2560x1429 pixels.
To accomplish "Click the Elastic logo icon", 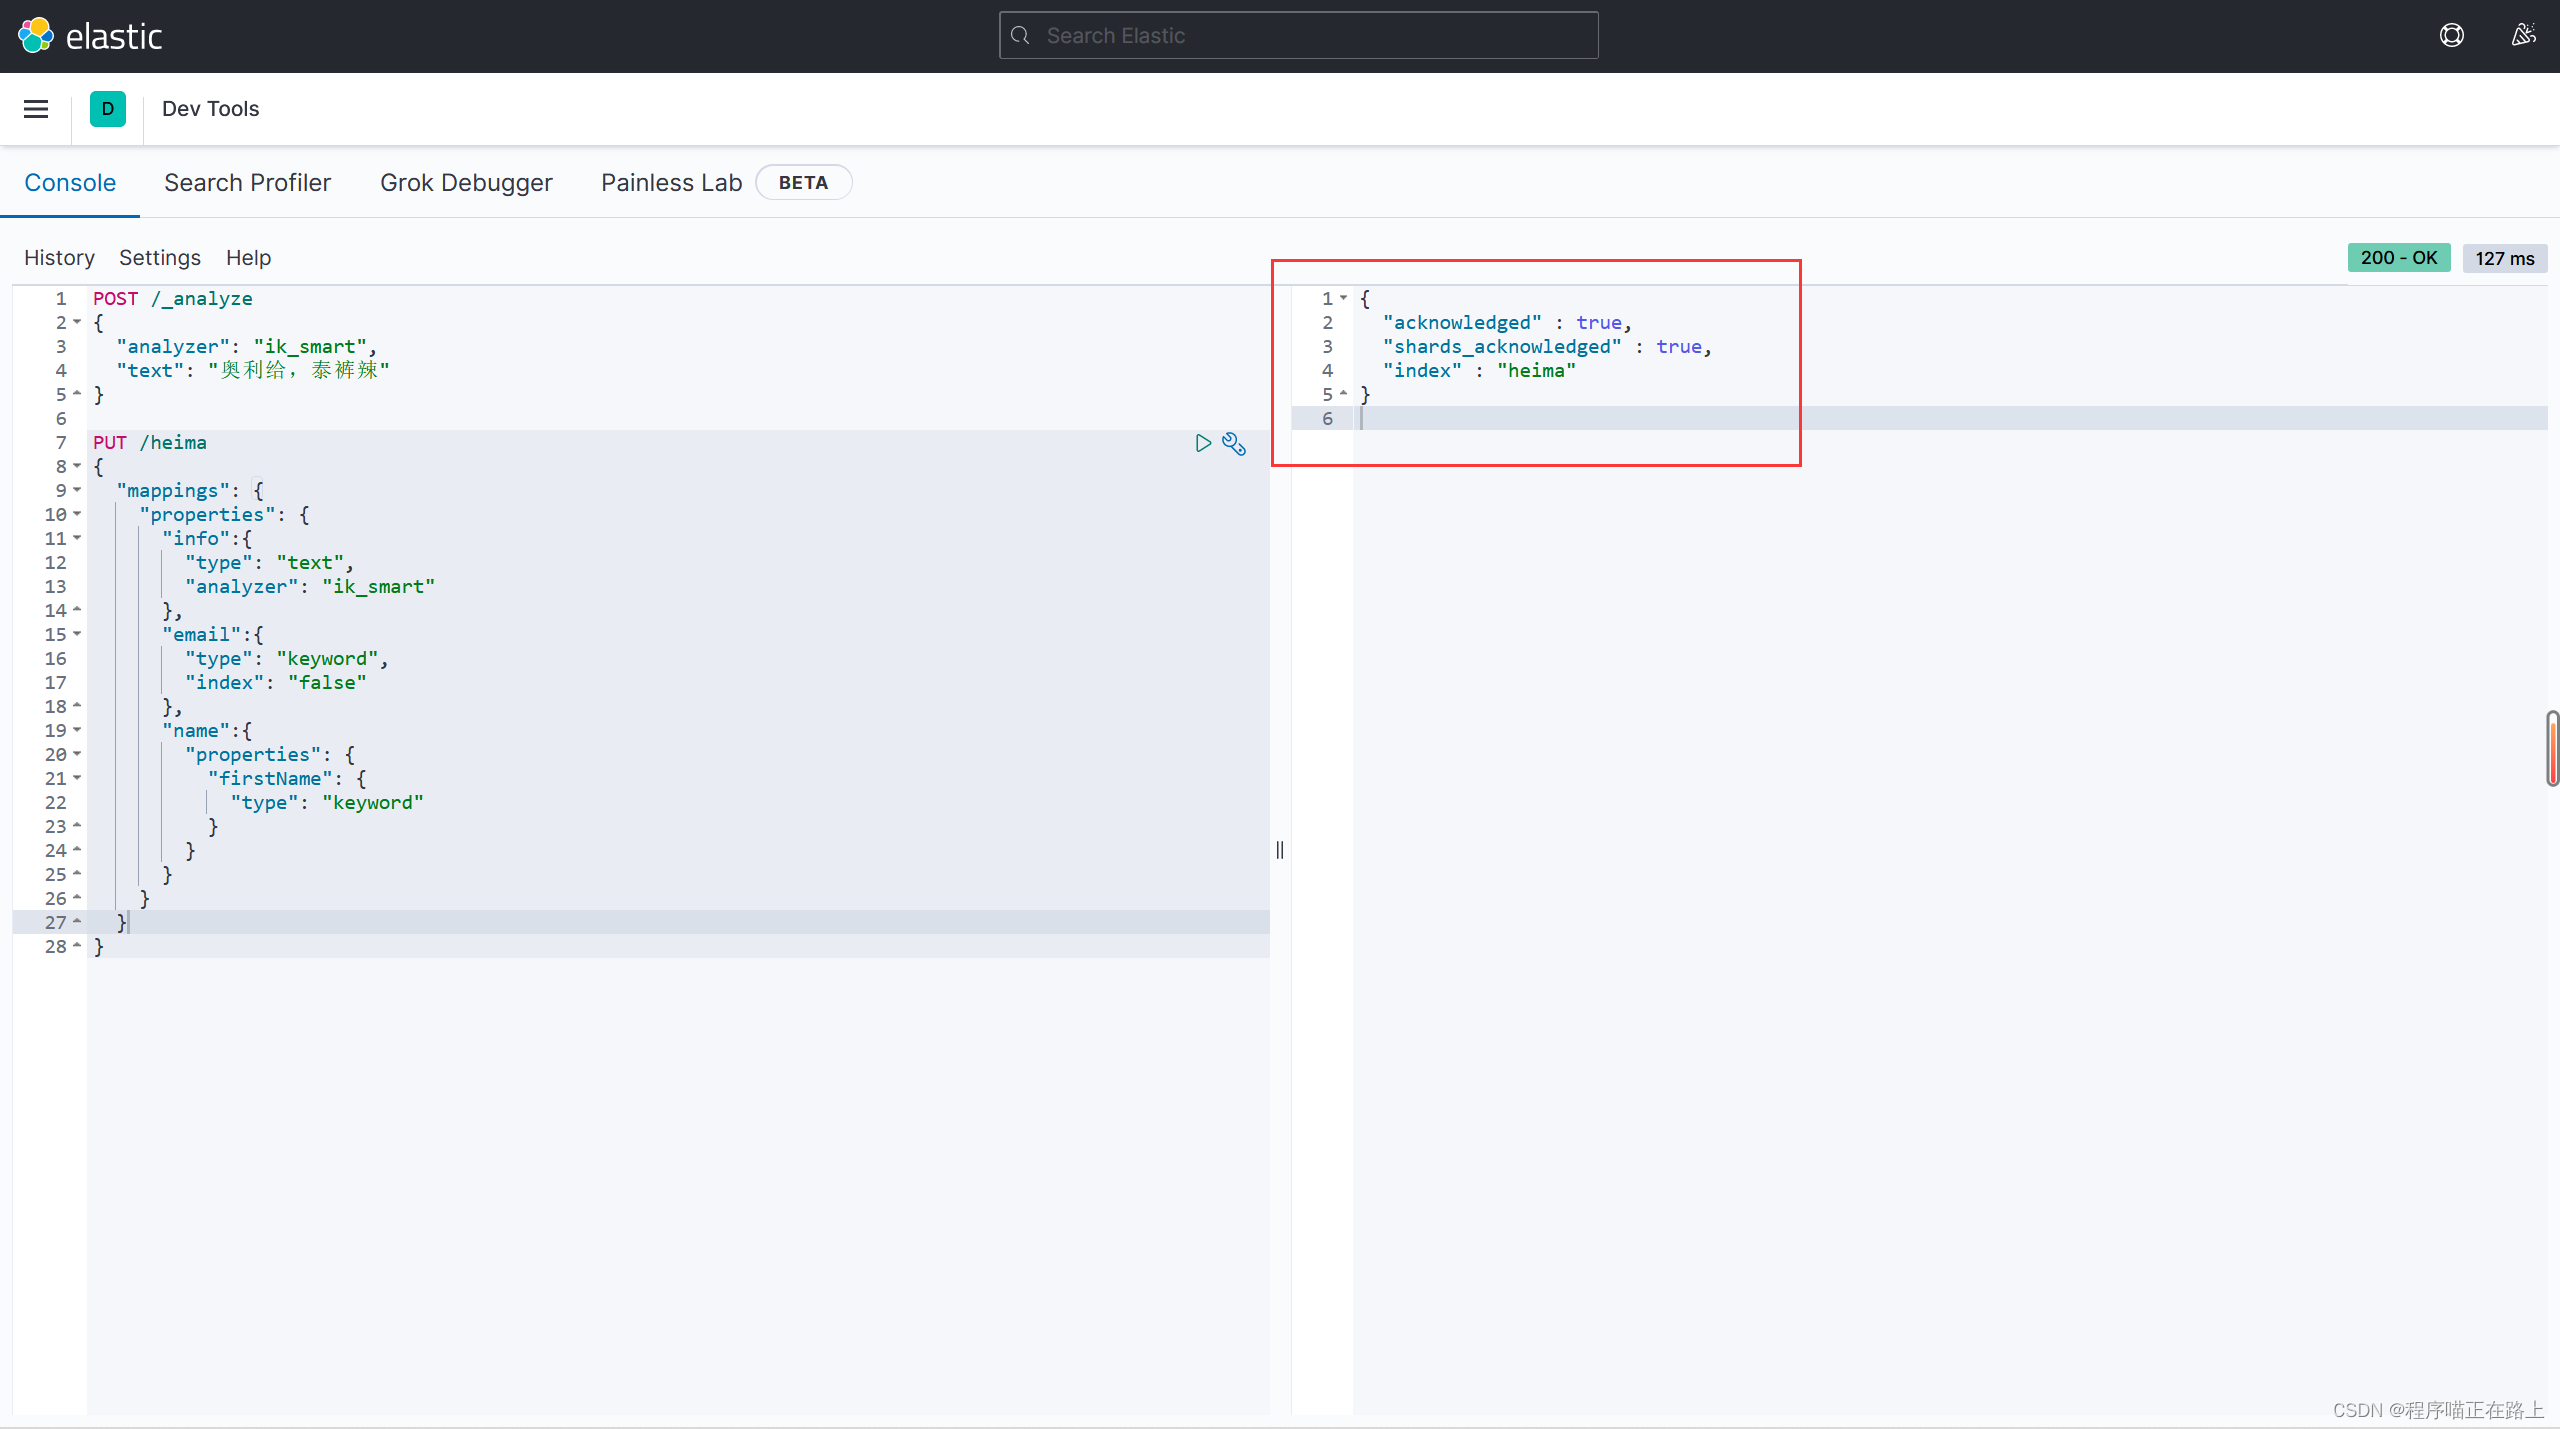I will [36, 36].
